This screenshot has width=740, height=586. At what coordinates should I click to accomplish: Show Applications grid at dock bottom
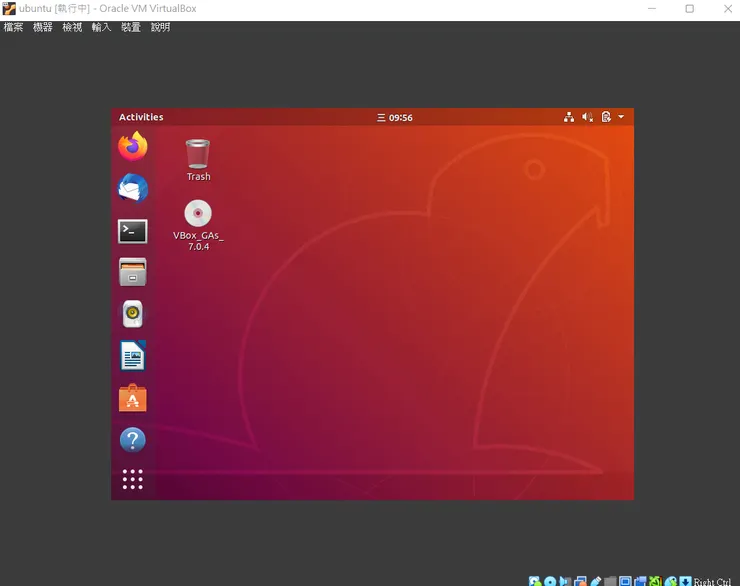point(132,480)
